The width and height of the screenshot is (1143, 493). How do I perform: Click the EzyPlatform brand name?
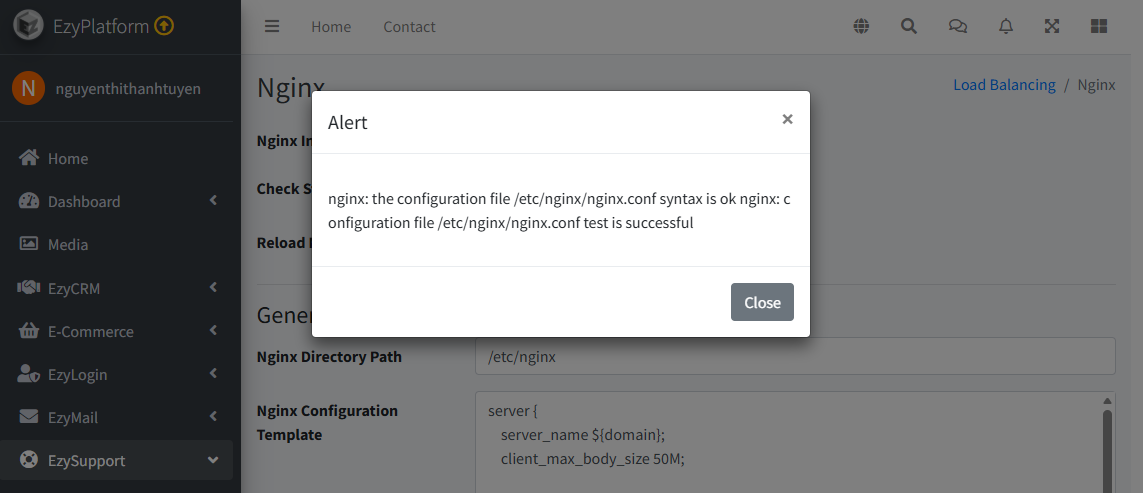pyautogui.click(x=101, y=26)
